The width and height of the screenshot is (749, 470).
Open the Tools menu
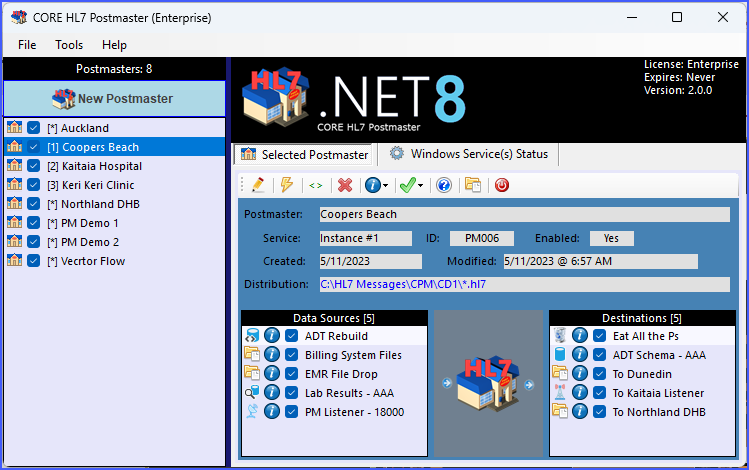tap(69, 45)
